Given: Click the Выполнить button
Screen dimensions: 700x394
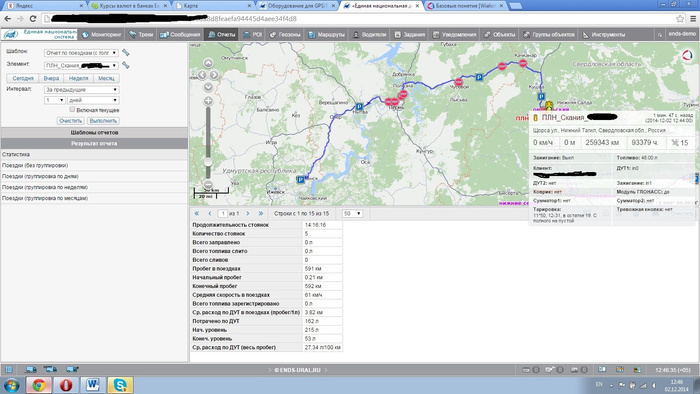Looking at the screenshot, I should coord(103,121).
